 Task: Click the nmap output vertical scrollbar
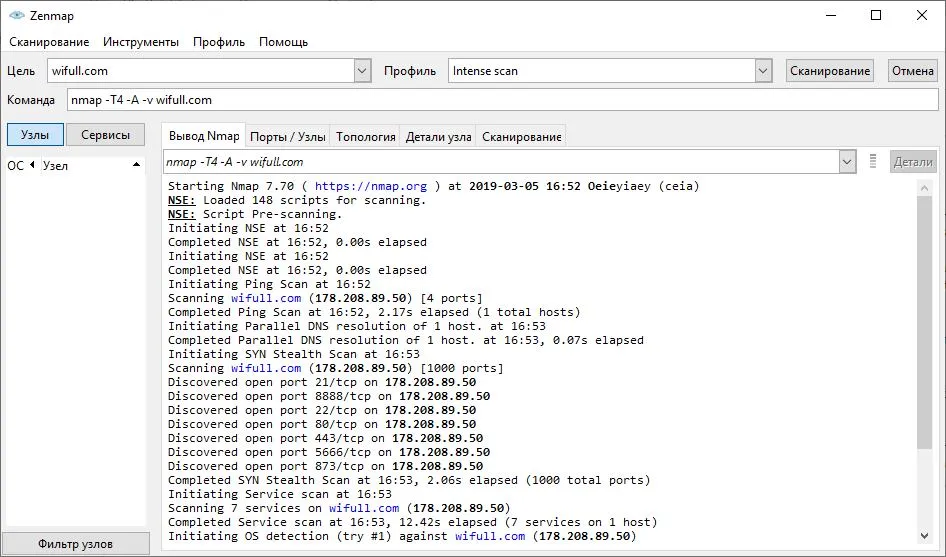(924, 320)
